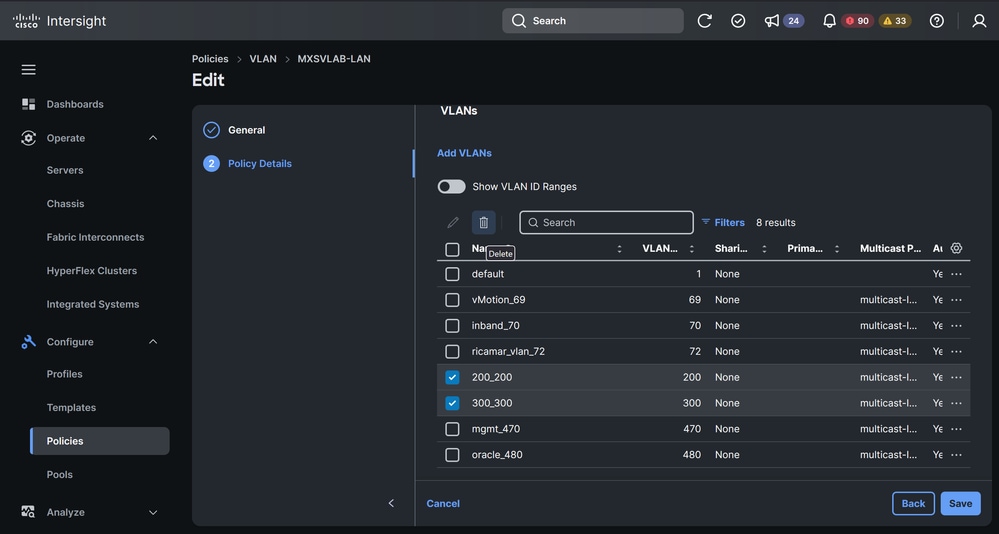Image resolution: width=999 pixels, height=534 pixels.
Task: Open HyperFlex Clusters in sidebar
Action: click(92, 271)
